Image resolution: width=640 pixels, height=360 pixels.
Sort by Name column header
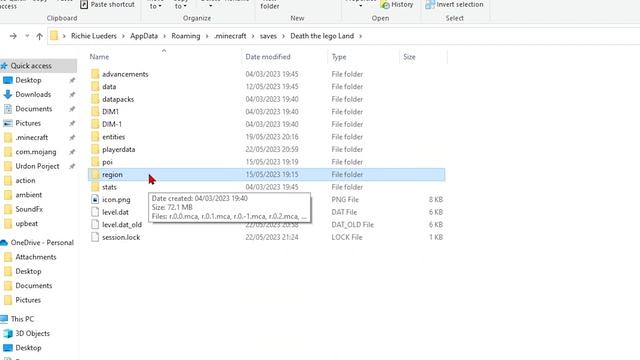[x=99, y=57]
